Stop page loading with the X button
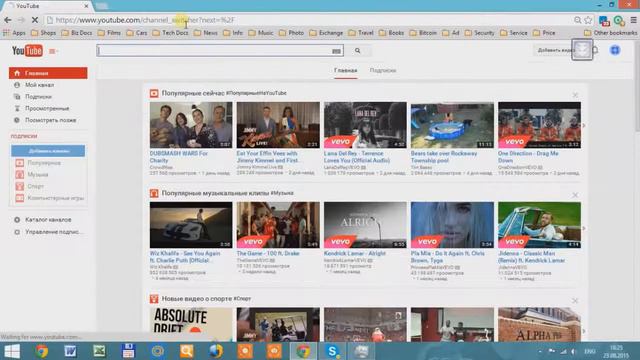The height and width of the screenshot is (360, 640). coord(35,20)
